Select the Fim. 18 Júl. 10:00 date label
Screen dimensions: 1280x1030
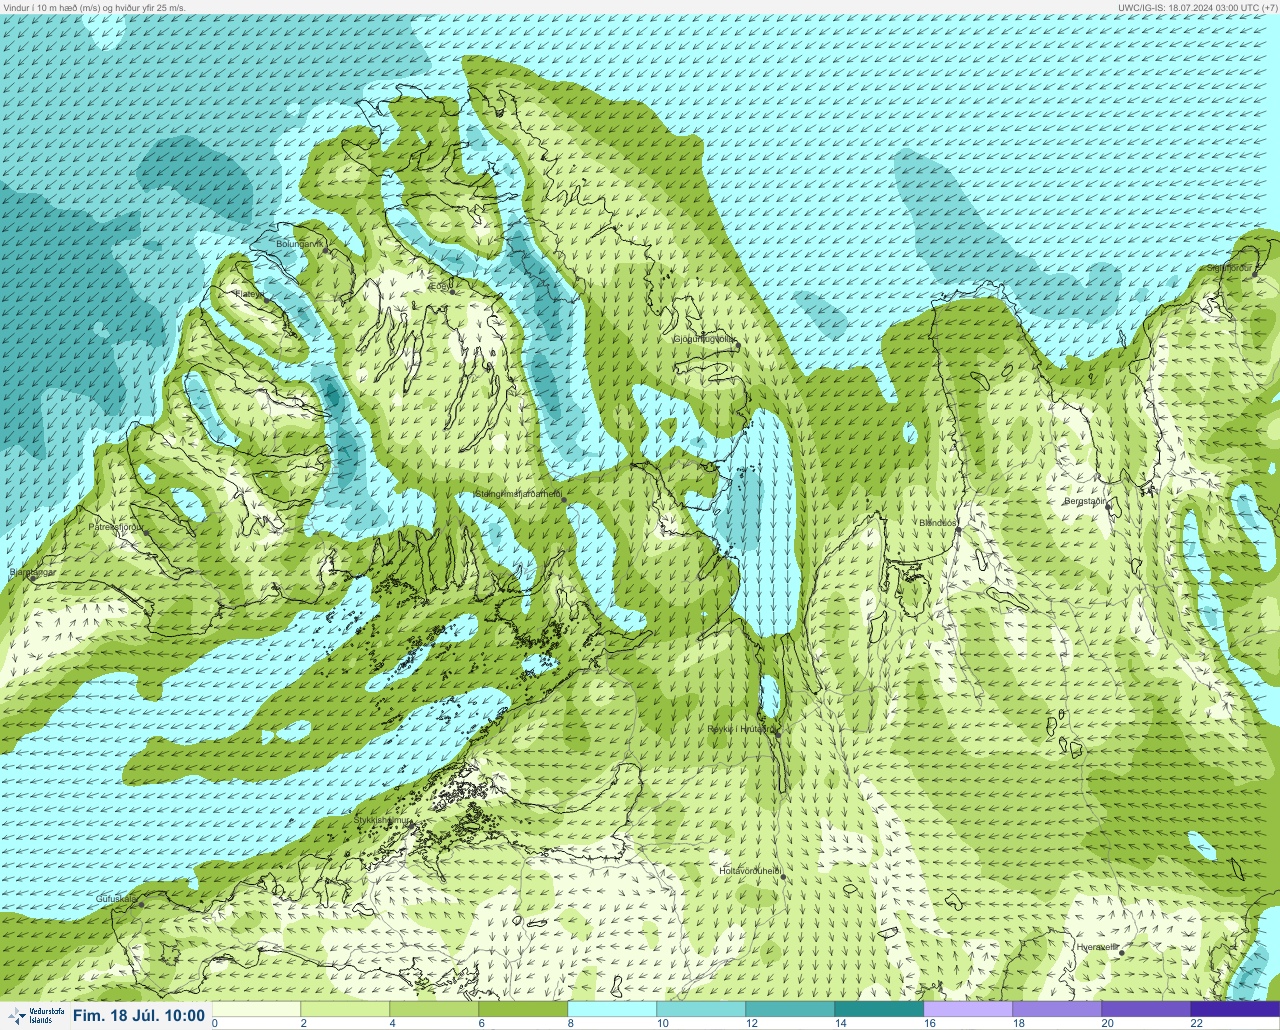tap(139, 1016)
